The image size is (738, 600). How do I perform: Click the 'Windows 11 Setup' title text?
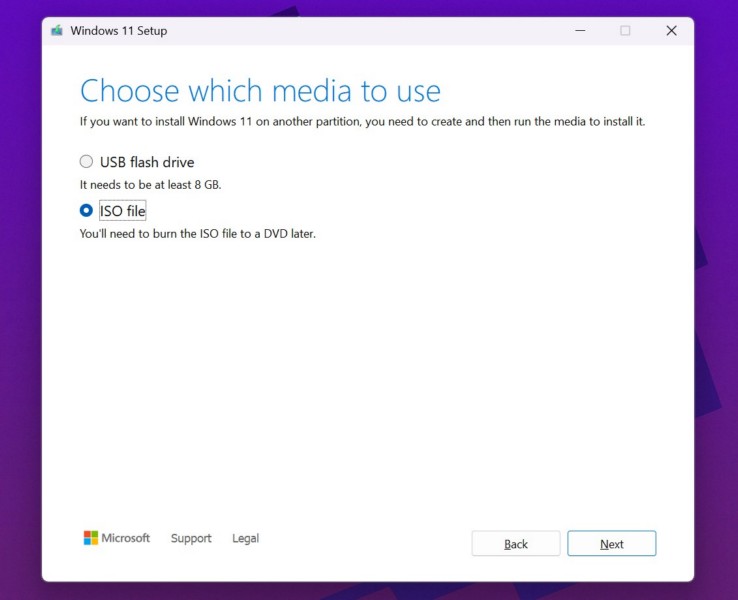(x=119, y=31)
